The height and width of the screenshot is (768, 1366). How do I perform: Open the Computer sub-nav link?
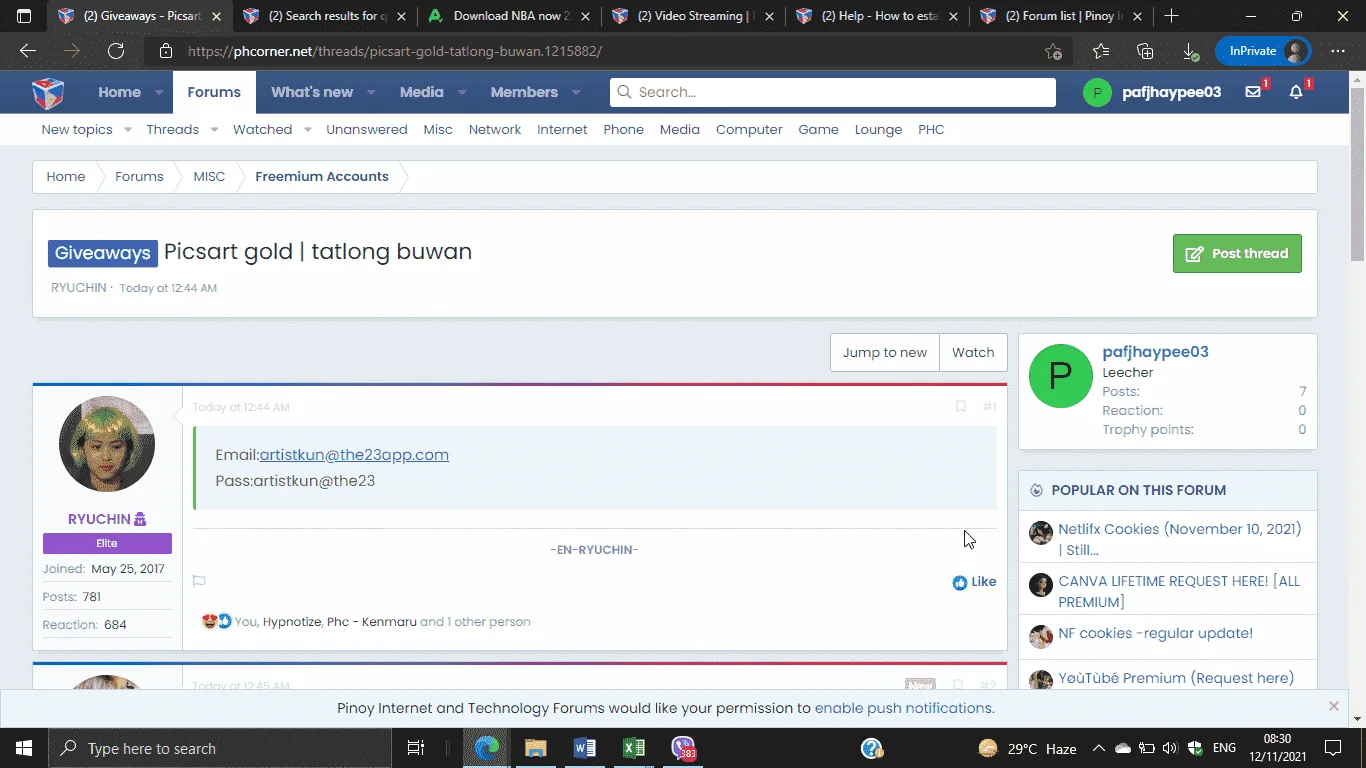pyautogui.click(x=749, y=130)
